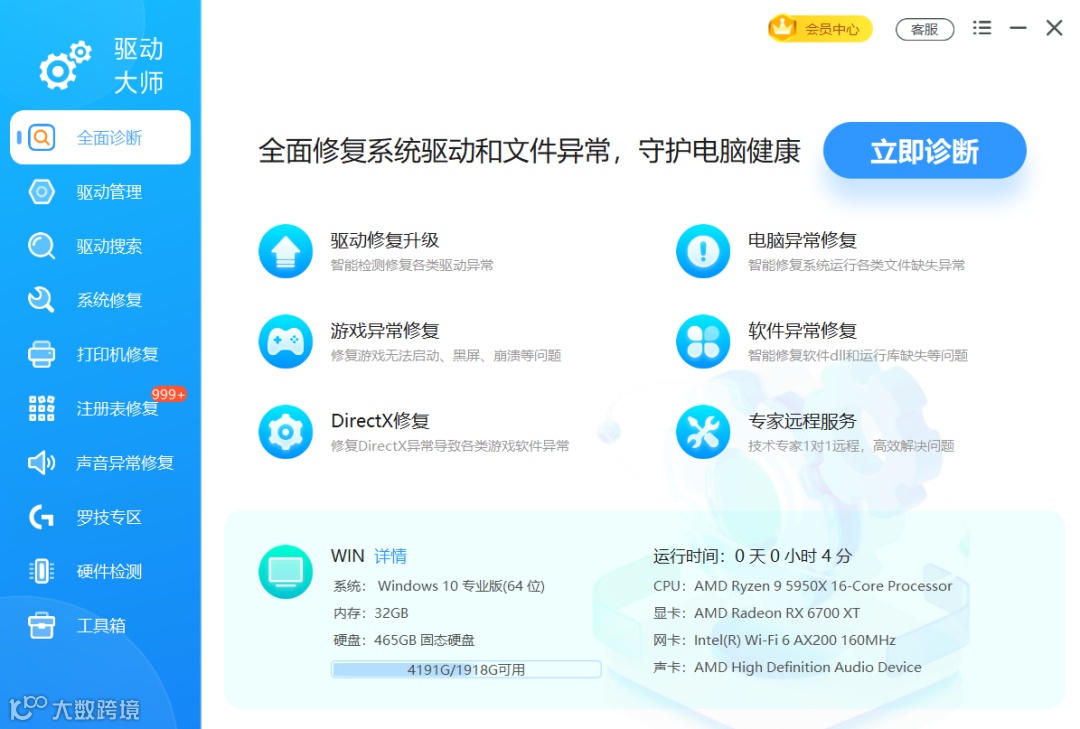Contact support via 客服 button
The width and height of the screenshot is (1080, 729).
[924, 29]
